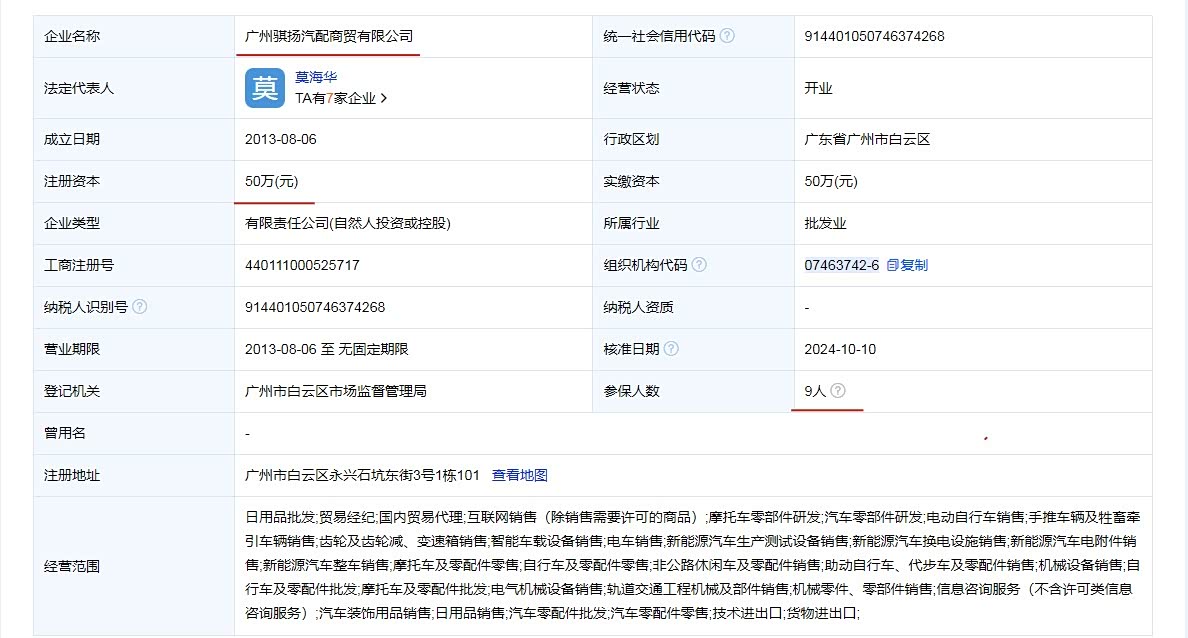Click help icon beside 组织机构代码 label

click(x=699, y=265)
